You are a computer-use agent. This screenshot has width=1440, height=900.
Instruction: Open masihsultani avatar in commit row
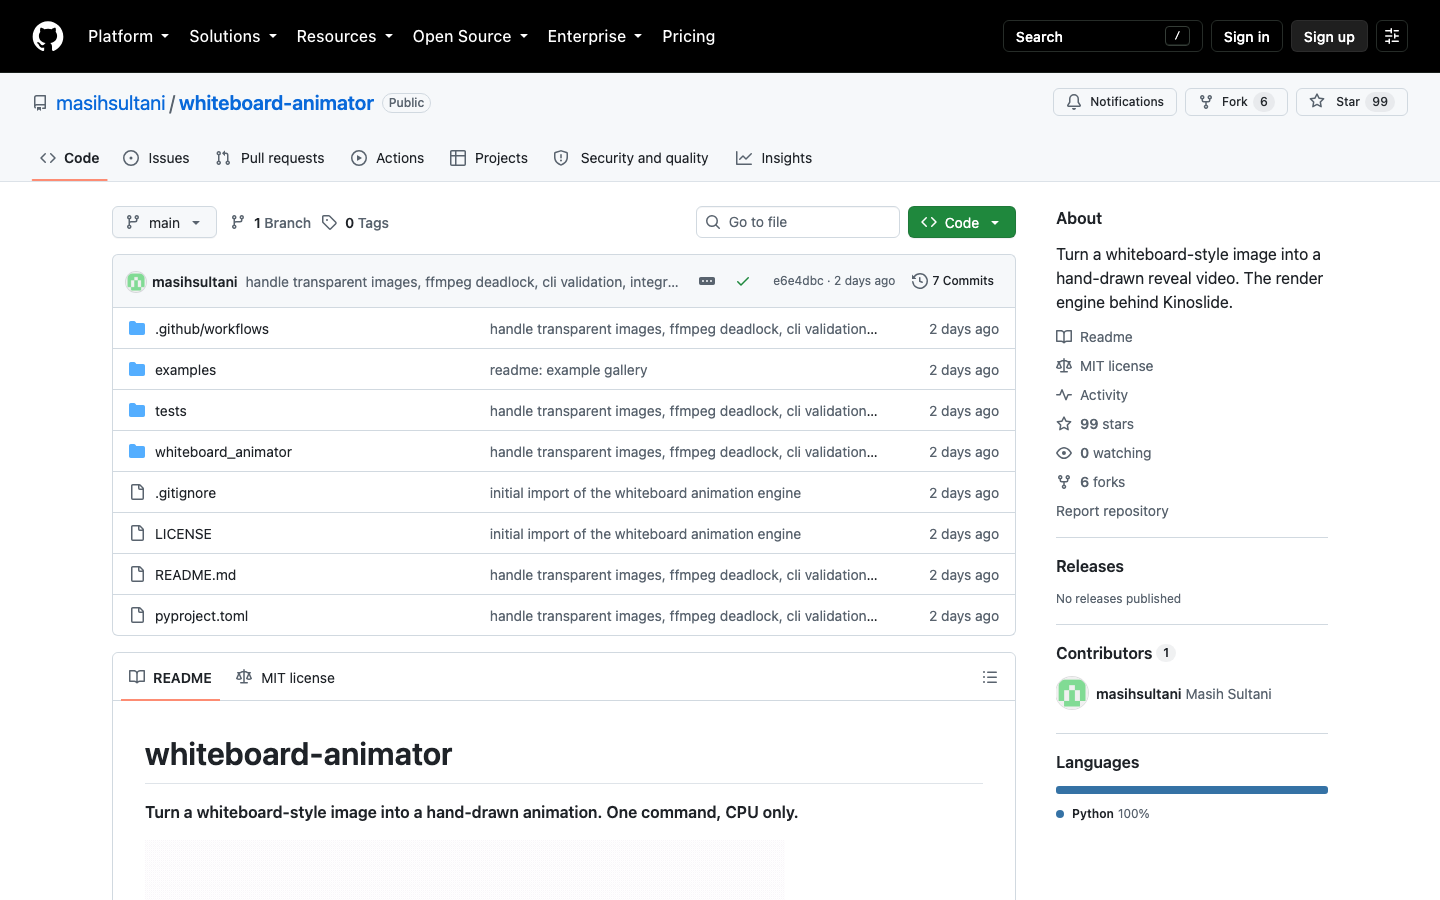pos(136,282)
